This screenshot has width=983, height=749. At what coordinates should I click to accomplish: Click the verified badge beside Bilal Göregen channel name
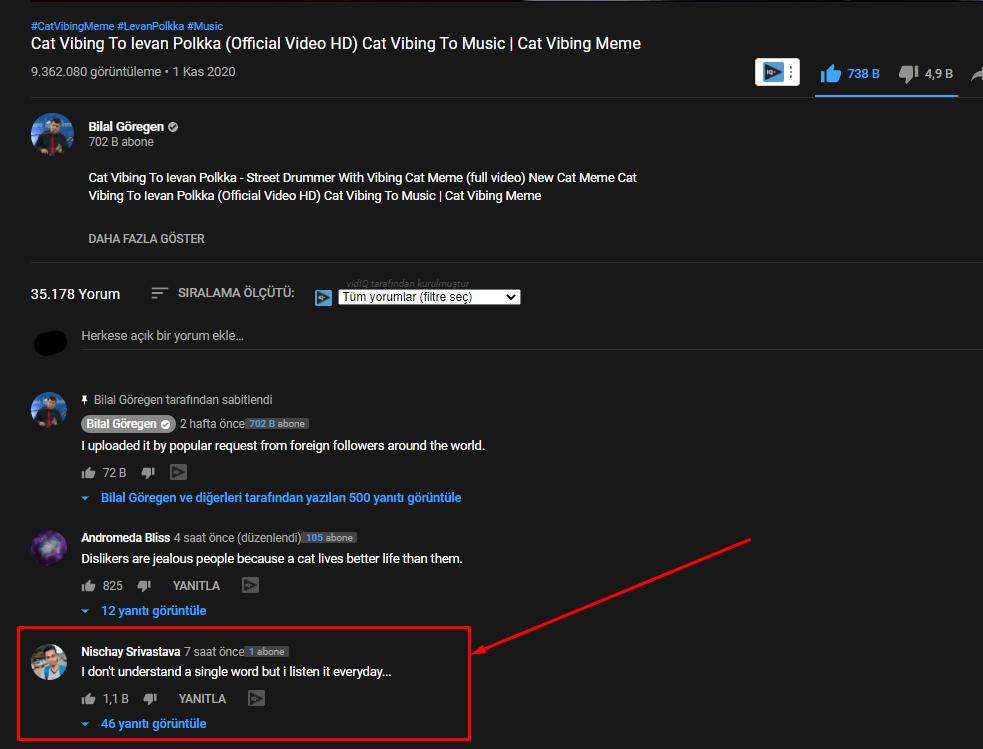[x=173, y=127]
